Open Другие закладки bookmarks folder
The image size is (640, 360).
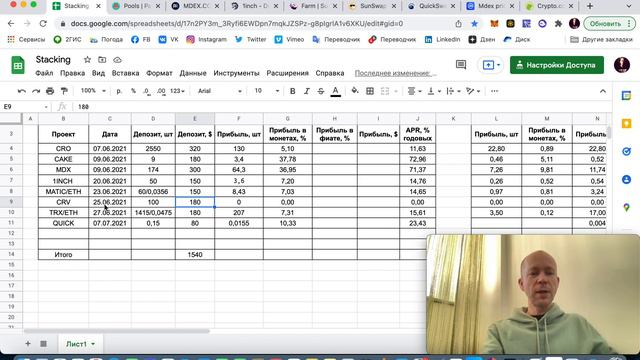click(x=601, y=40)
